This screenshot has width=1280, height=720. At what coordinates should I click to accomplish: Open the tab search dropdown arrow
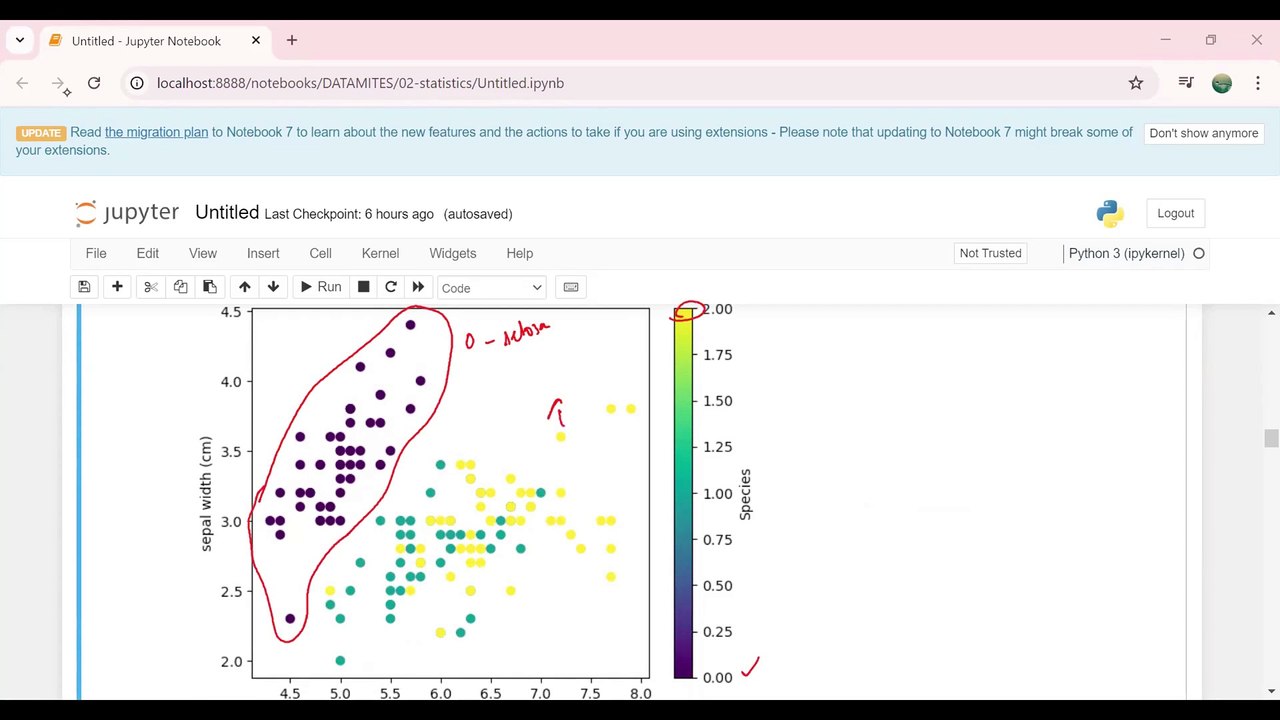click(x=20, y=41)
